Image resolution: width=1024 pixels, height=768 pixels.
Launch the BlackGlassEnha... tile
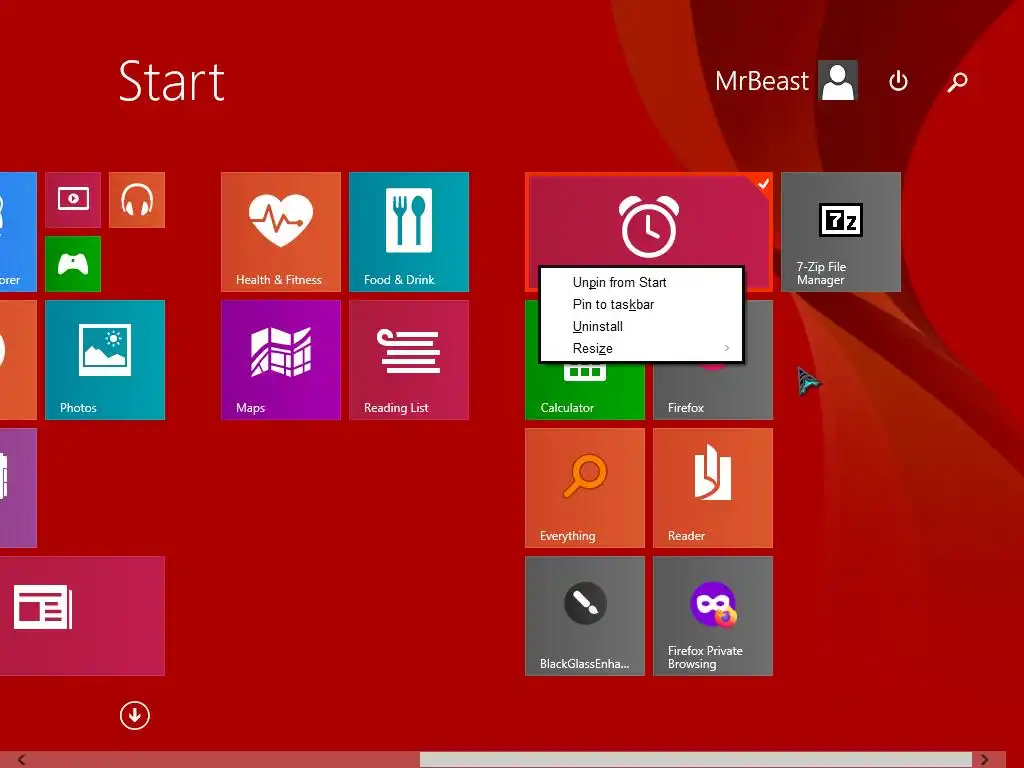(x=584, y=616)
